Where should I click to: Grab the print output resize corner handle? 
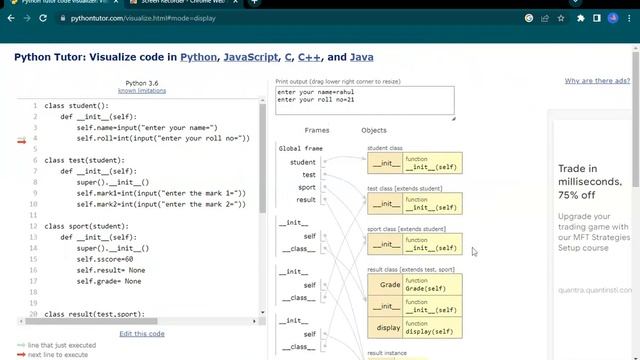(453, 118)
